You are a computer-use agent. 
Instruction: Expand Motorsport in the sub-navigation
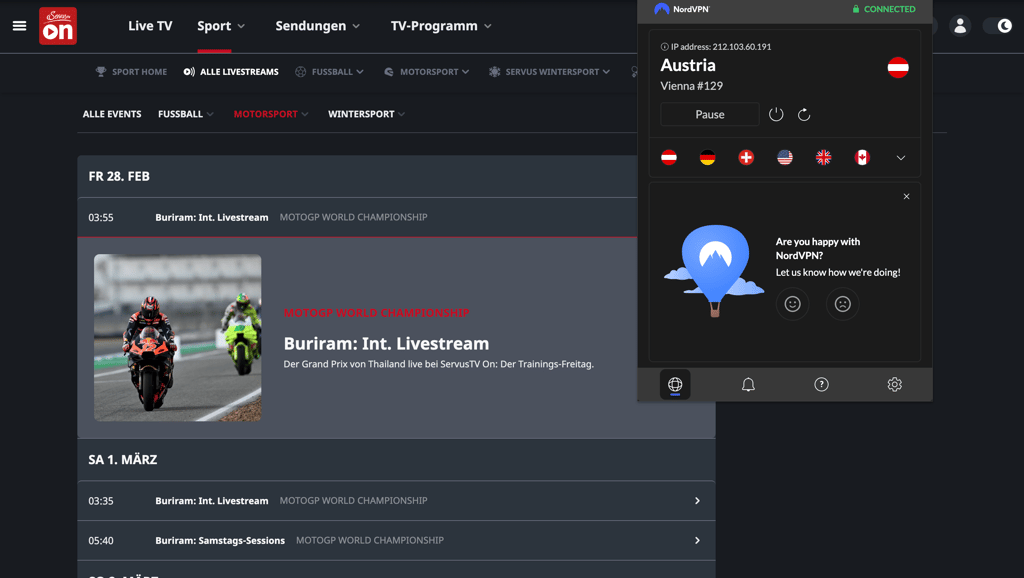434,72
